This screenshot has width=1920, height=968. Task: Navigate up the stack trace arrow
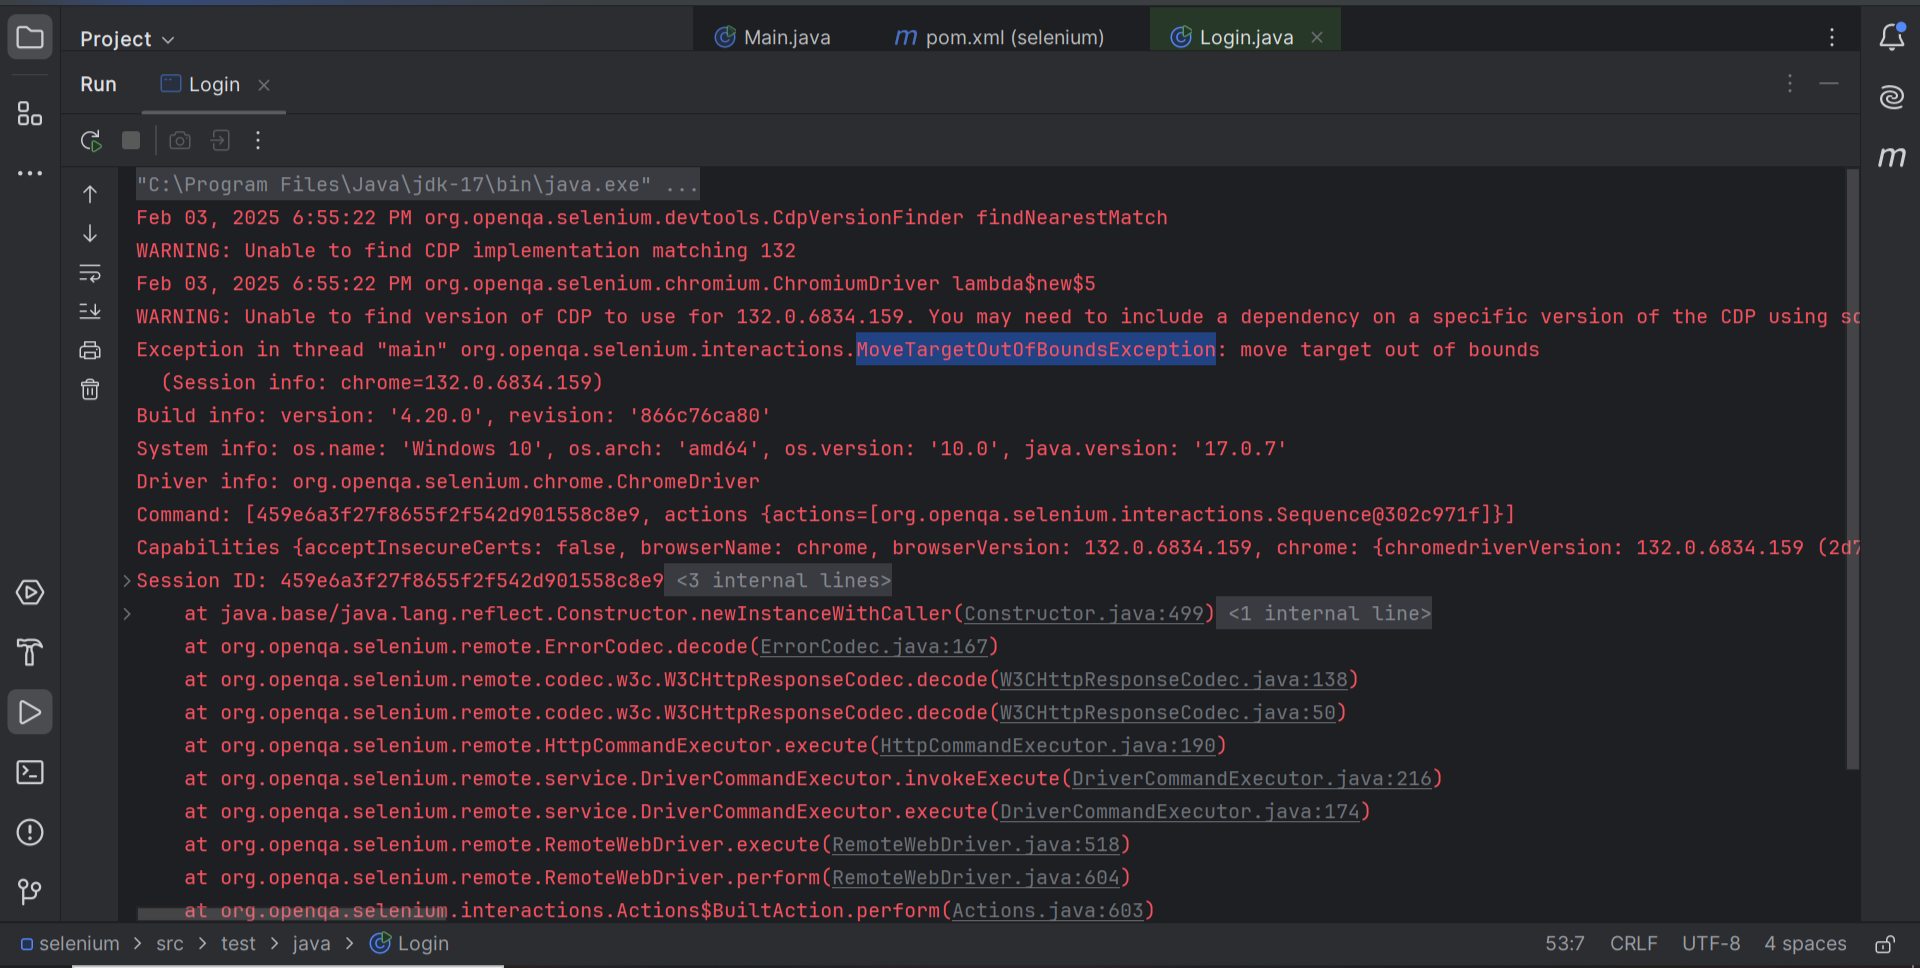[x=90, y=194]
